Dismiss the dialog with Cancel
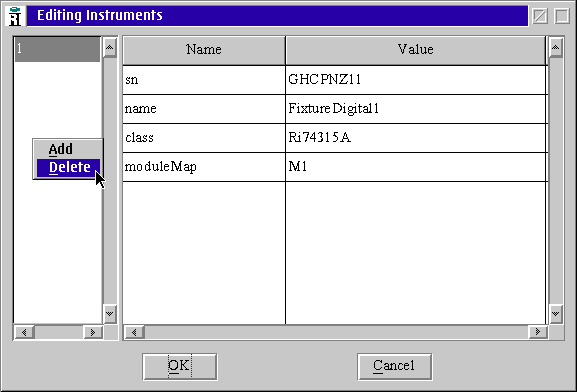Viewport: 577px width, 392px height. pyautogui.click(x=394, y=366)
